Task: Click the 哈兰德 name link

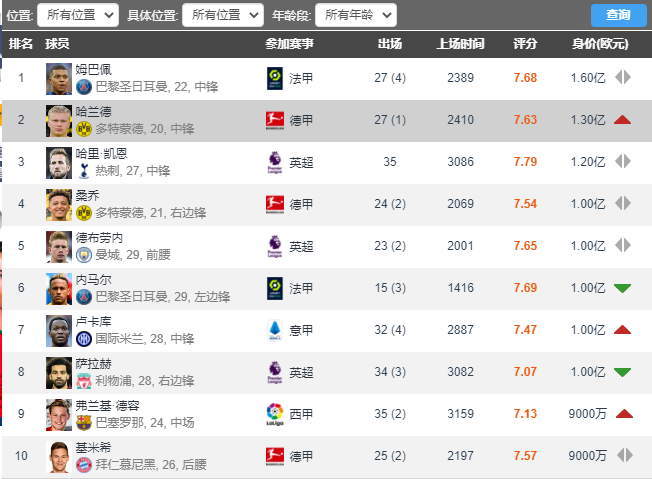Action: (x=93, y=111)
